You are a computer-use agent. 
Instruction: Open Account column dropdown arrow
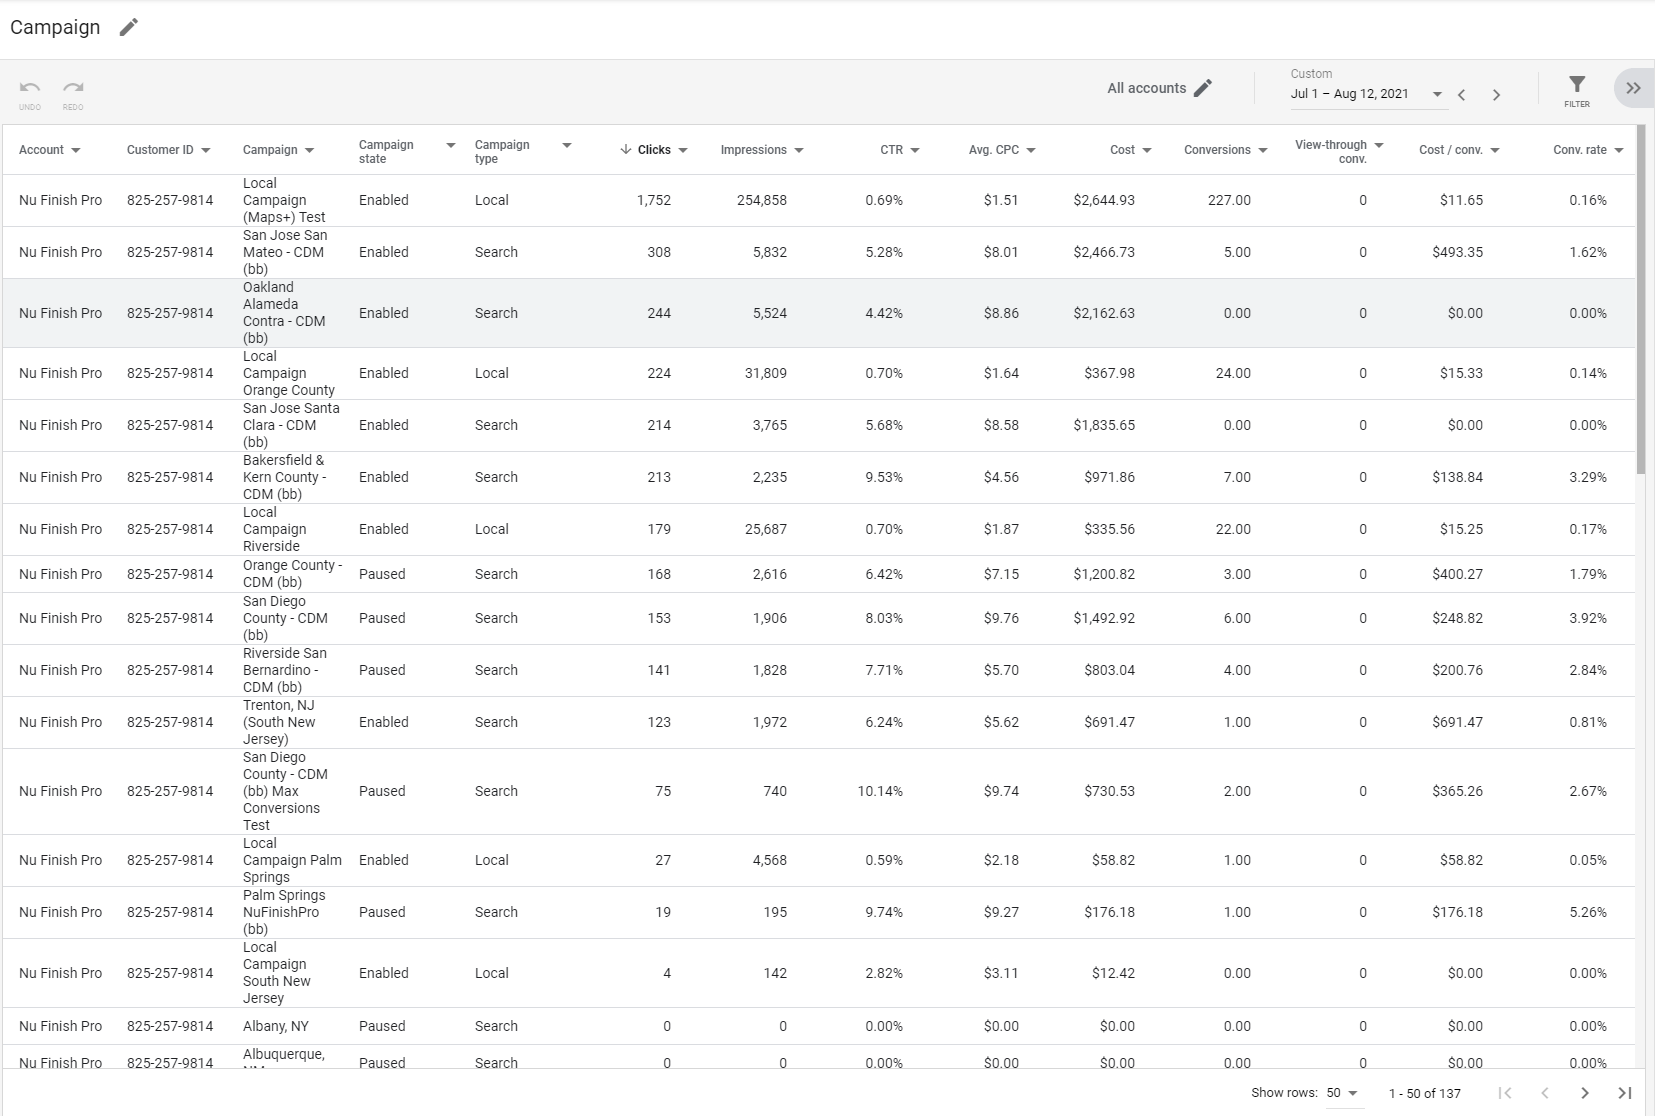(x=76, y=150)
